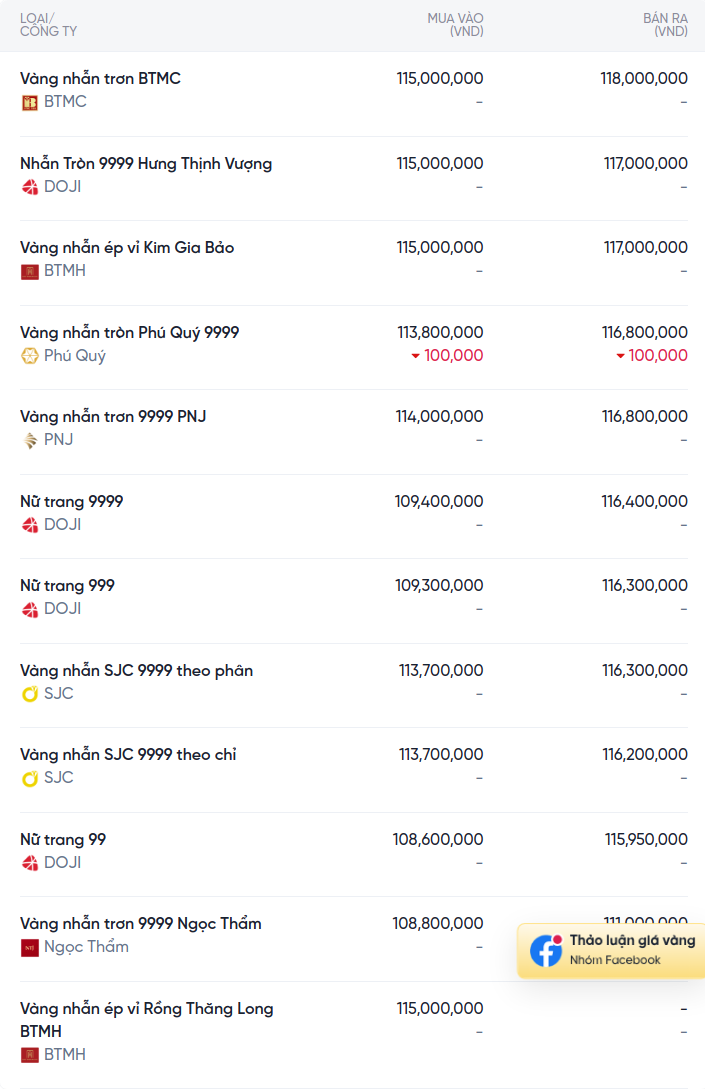This screenshot has width=705, height=1089.
Task: Click SJC logo under theo phân row
Action: (29, 694)
